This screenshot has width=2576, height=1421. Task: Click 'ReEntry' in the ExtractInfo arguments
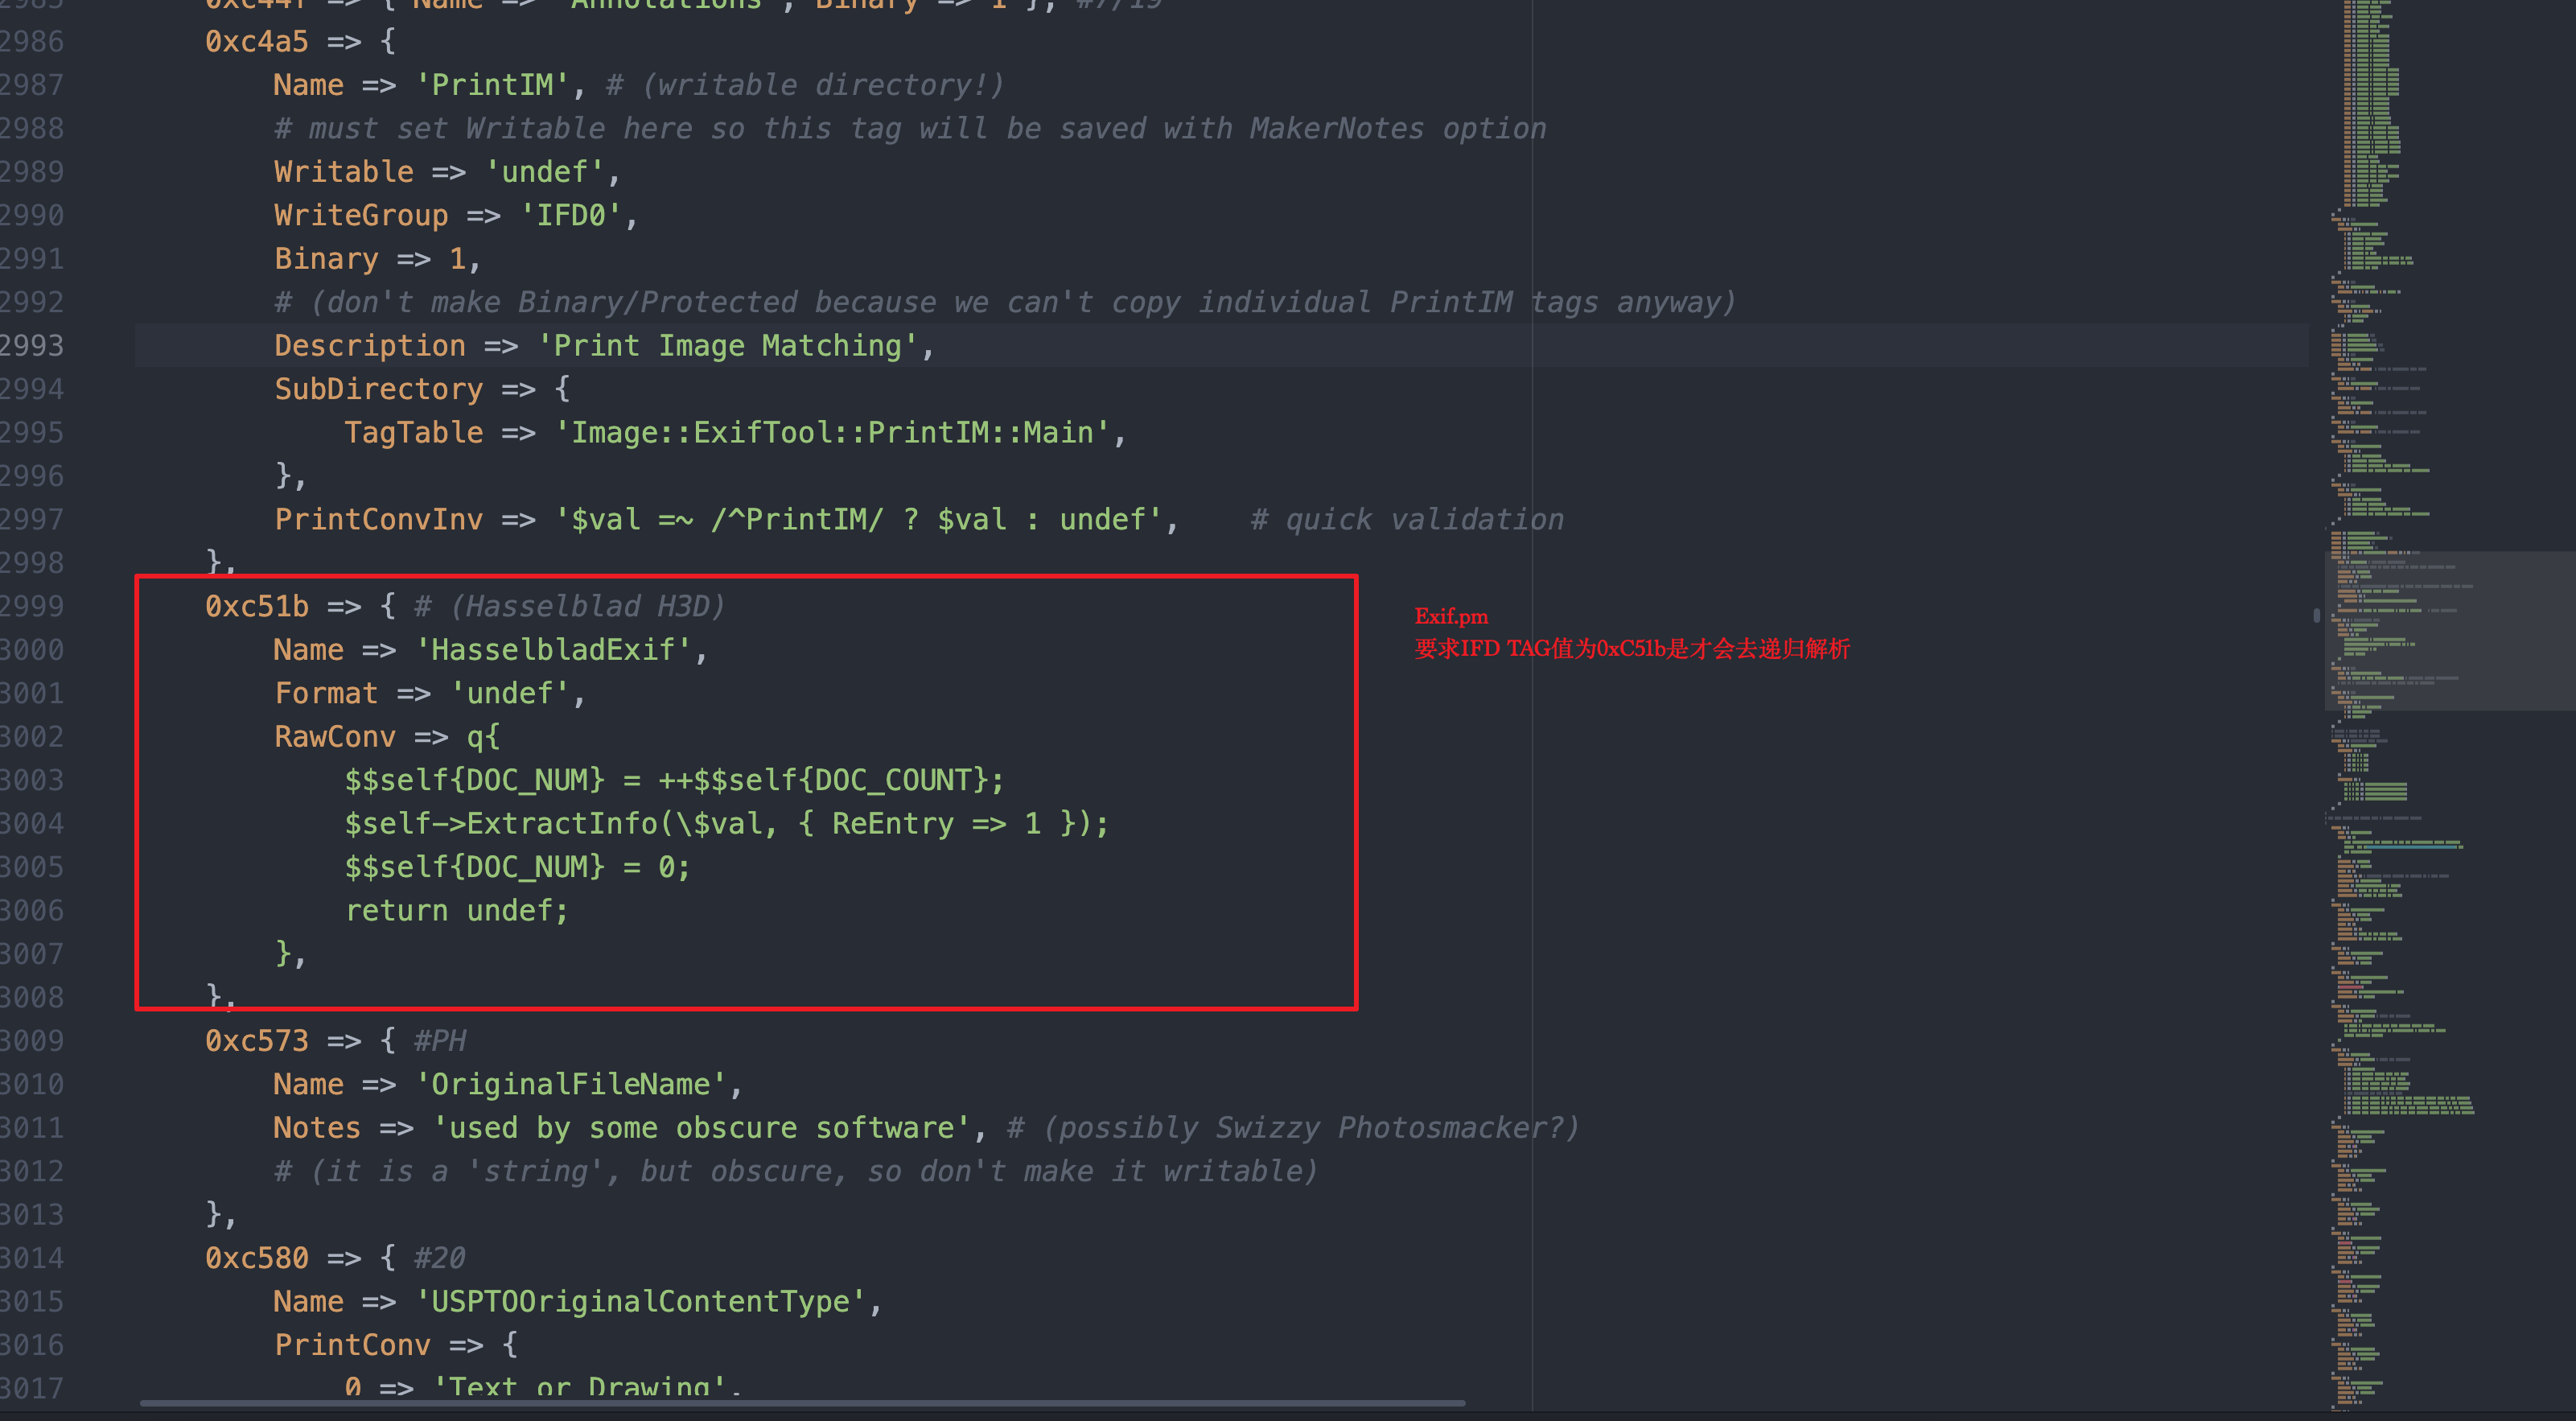893,823
